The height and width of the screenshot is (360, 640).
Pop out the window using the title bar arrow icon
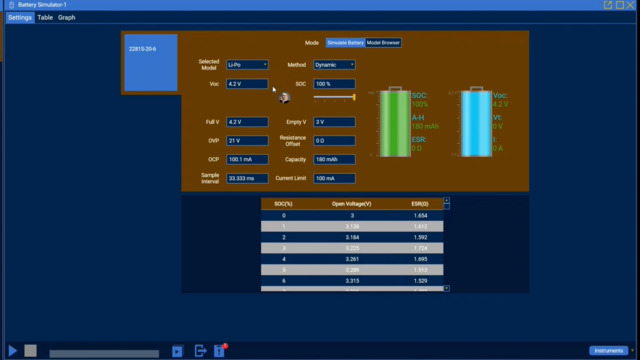pyautogui.click(x=608, y=5)
